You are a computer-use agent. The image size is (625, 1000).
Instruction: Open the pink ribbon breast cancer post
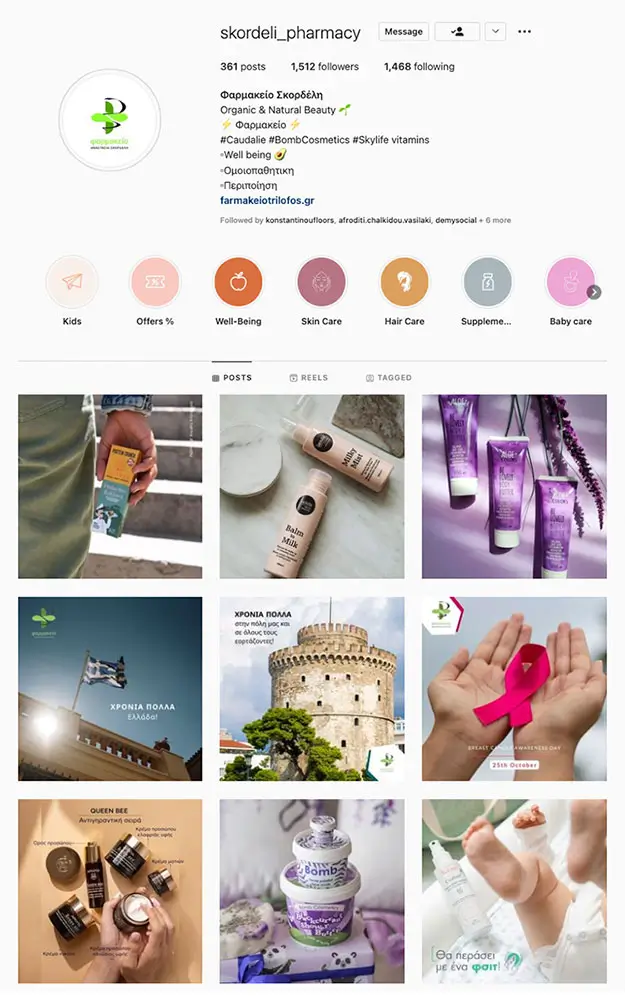514,689
